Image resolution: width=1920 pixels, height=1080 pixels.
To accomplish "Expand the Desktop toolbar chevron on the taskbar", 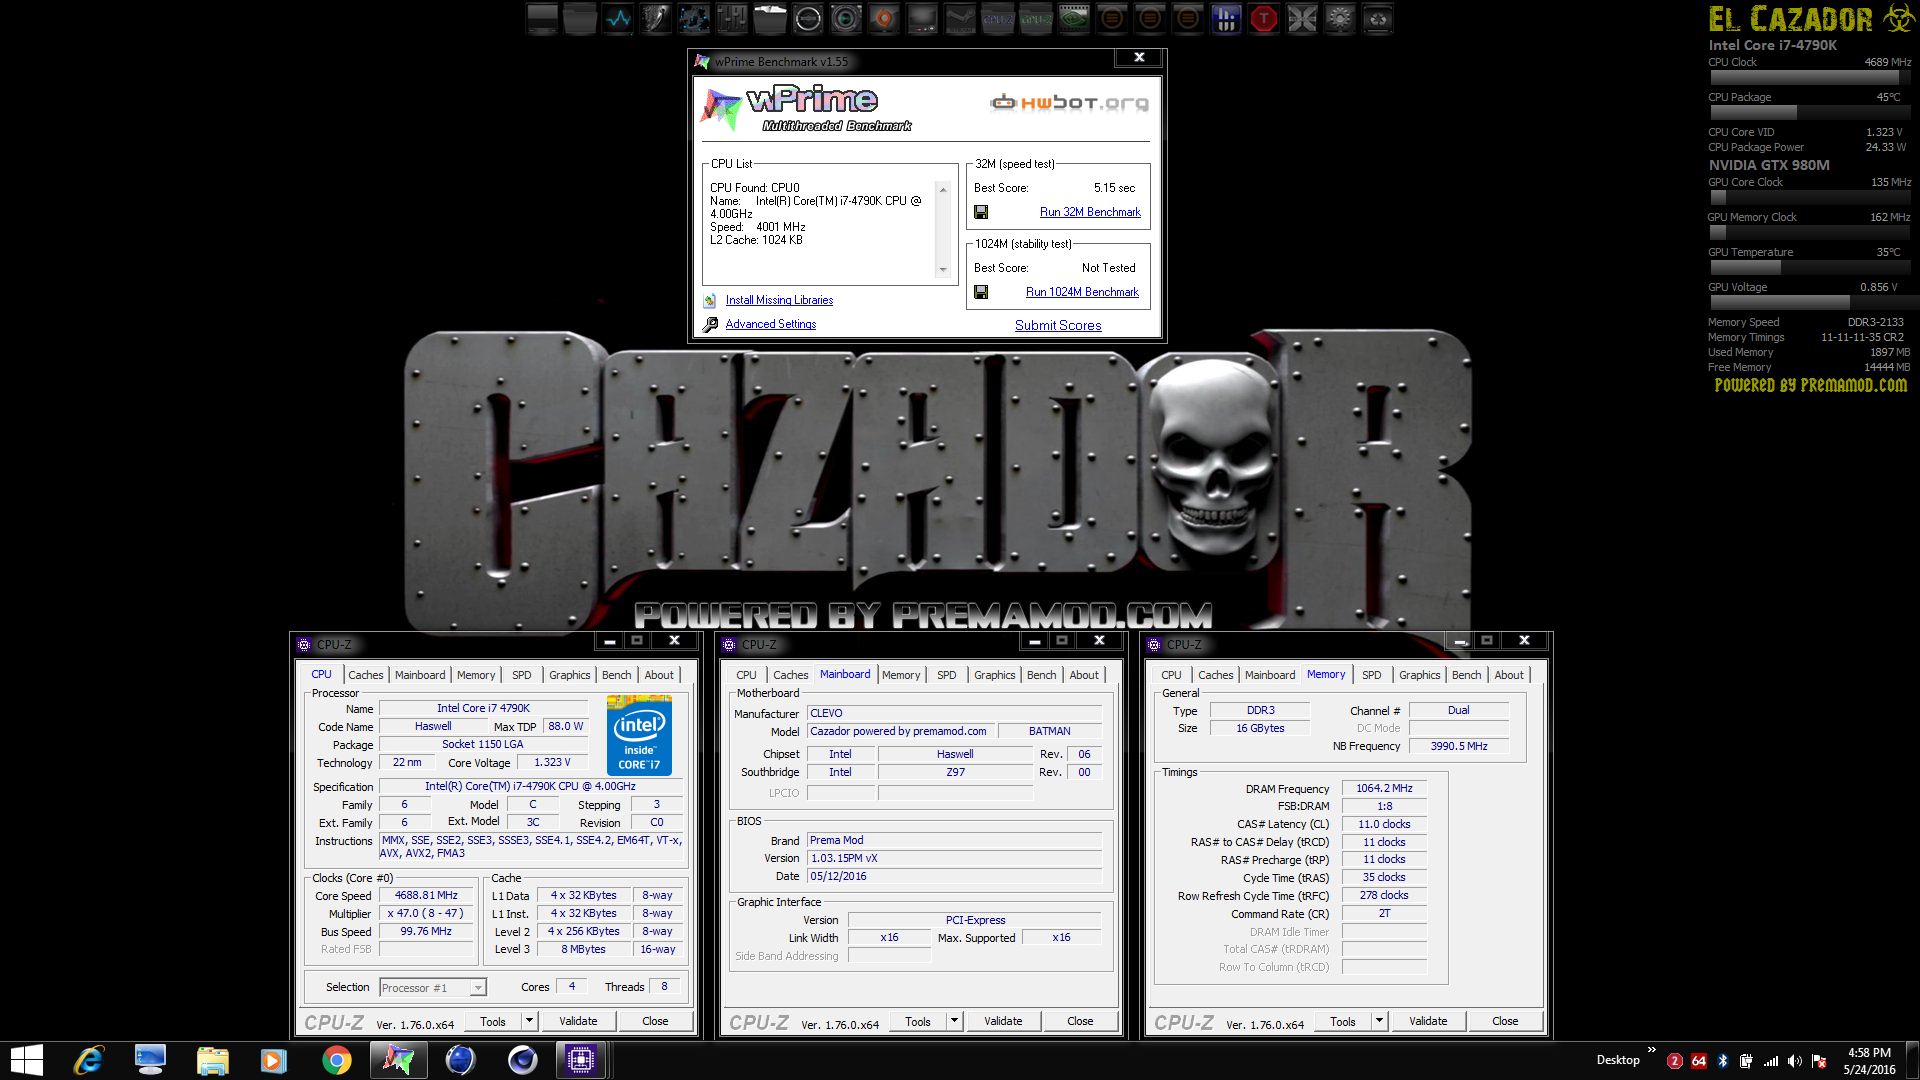I will point(1652,1049).
